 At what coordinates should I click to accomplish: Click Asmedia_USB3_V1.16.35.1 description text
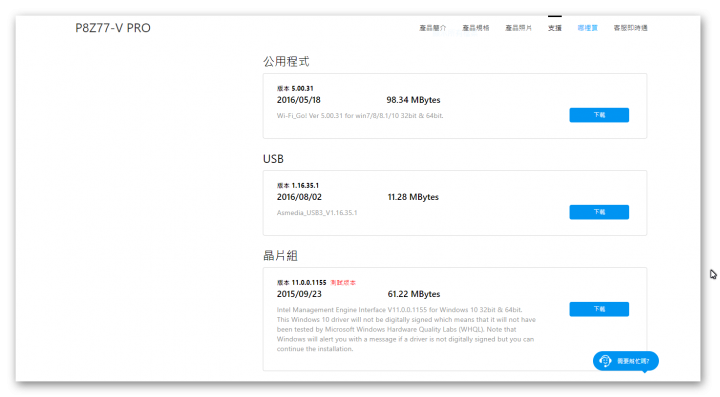click(317, 212)
